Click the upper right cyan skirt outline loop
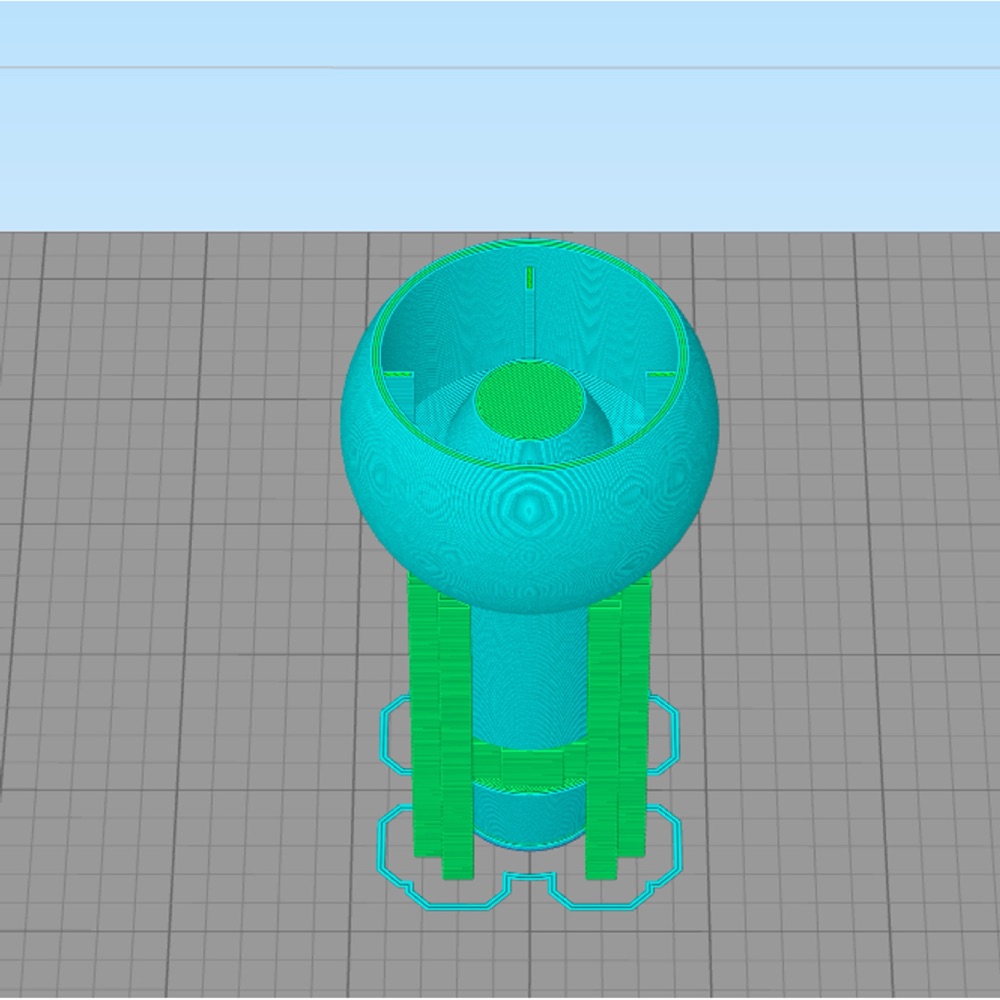The height and width of the screenshot is (1000, 1000). pyautogui.click(x=663, y=733)
